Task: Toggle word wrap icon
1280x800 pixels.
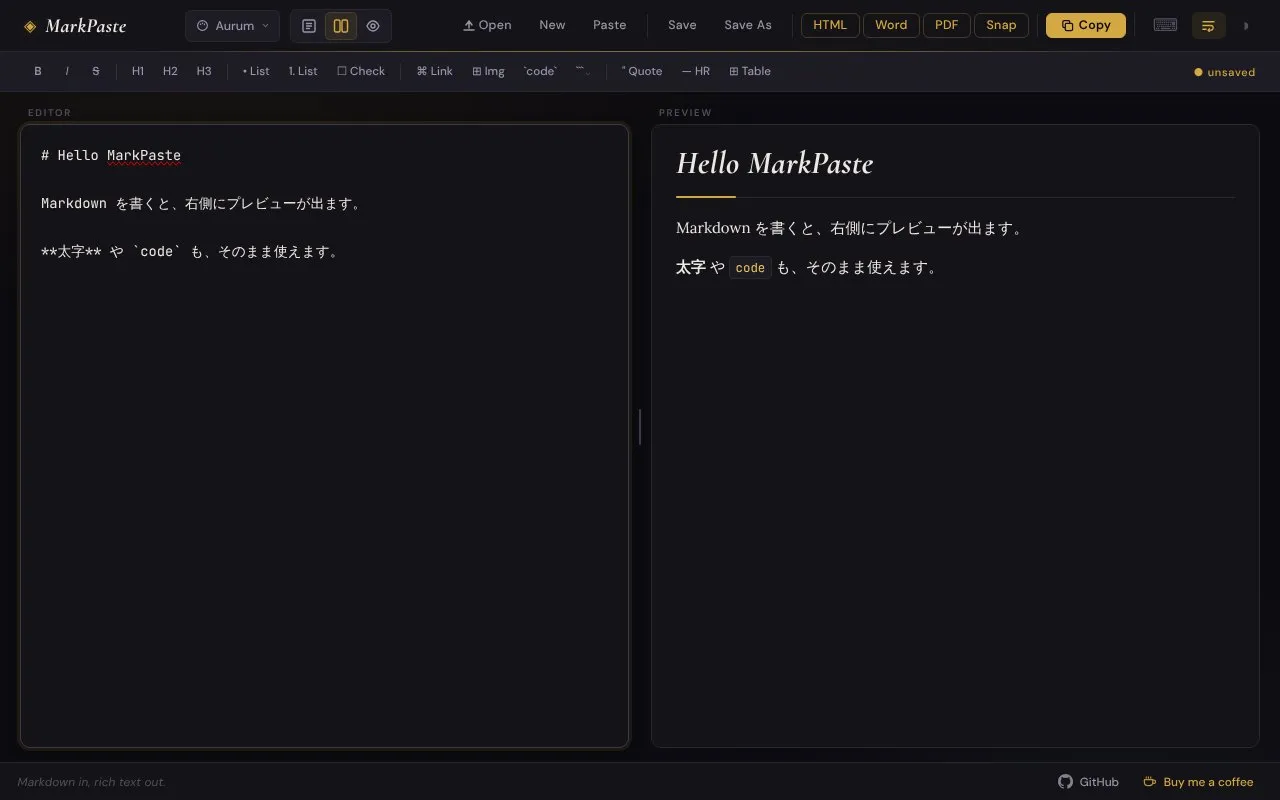Action: point(1208,26)
